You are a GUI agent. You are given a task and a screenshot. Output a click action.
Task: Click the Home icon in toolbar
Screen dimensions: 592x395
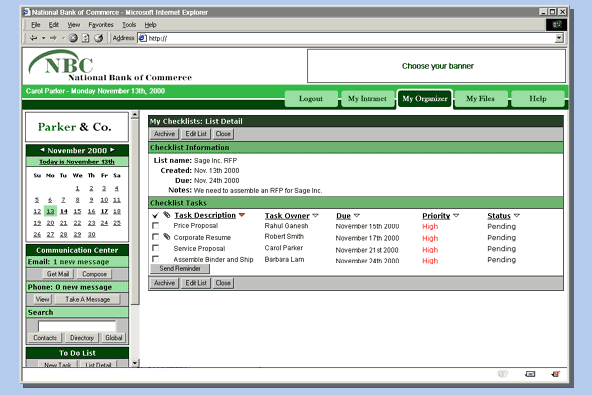pos(99,38)
